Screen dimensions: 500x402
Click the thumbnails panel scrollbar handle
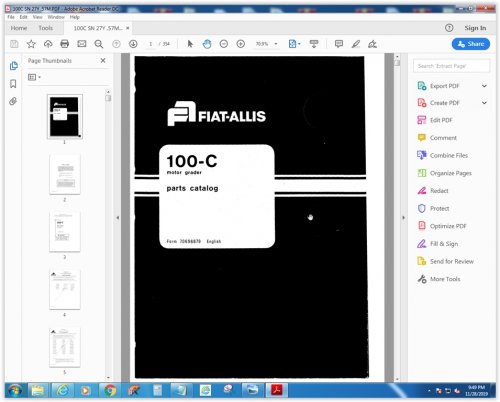pos(108,98)
